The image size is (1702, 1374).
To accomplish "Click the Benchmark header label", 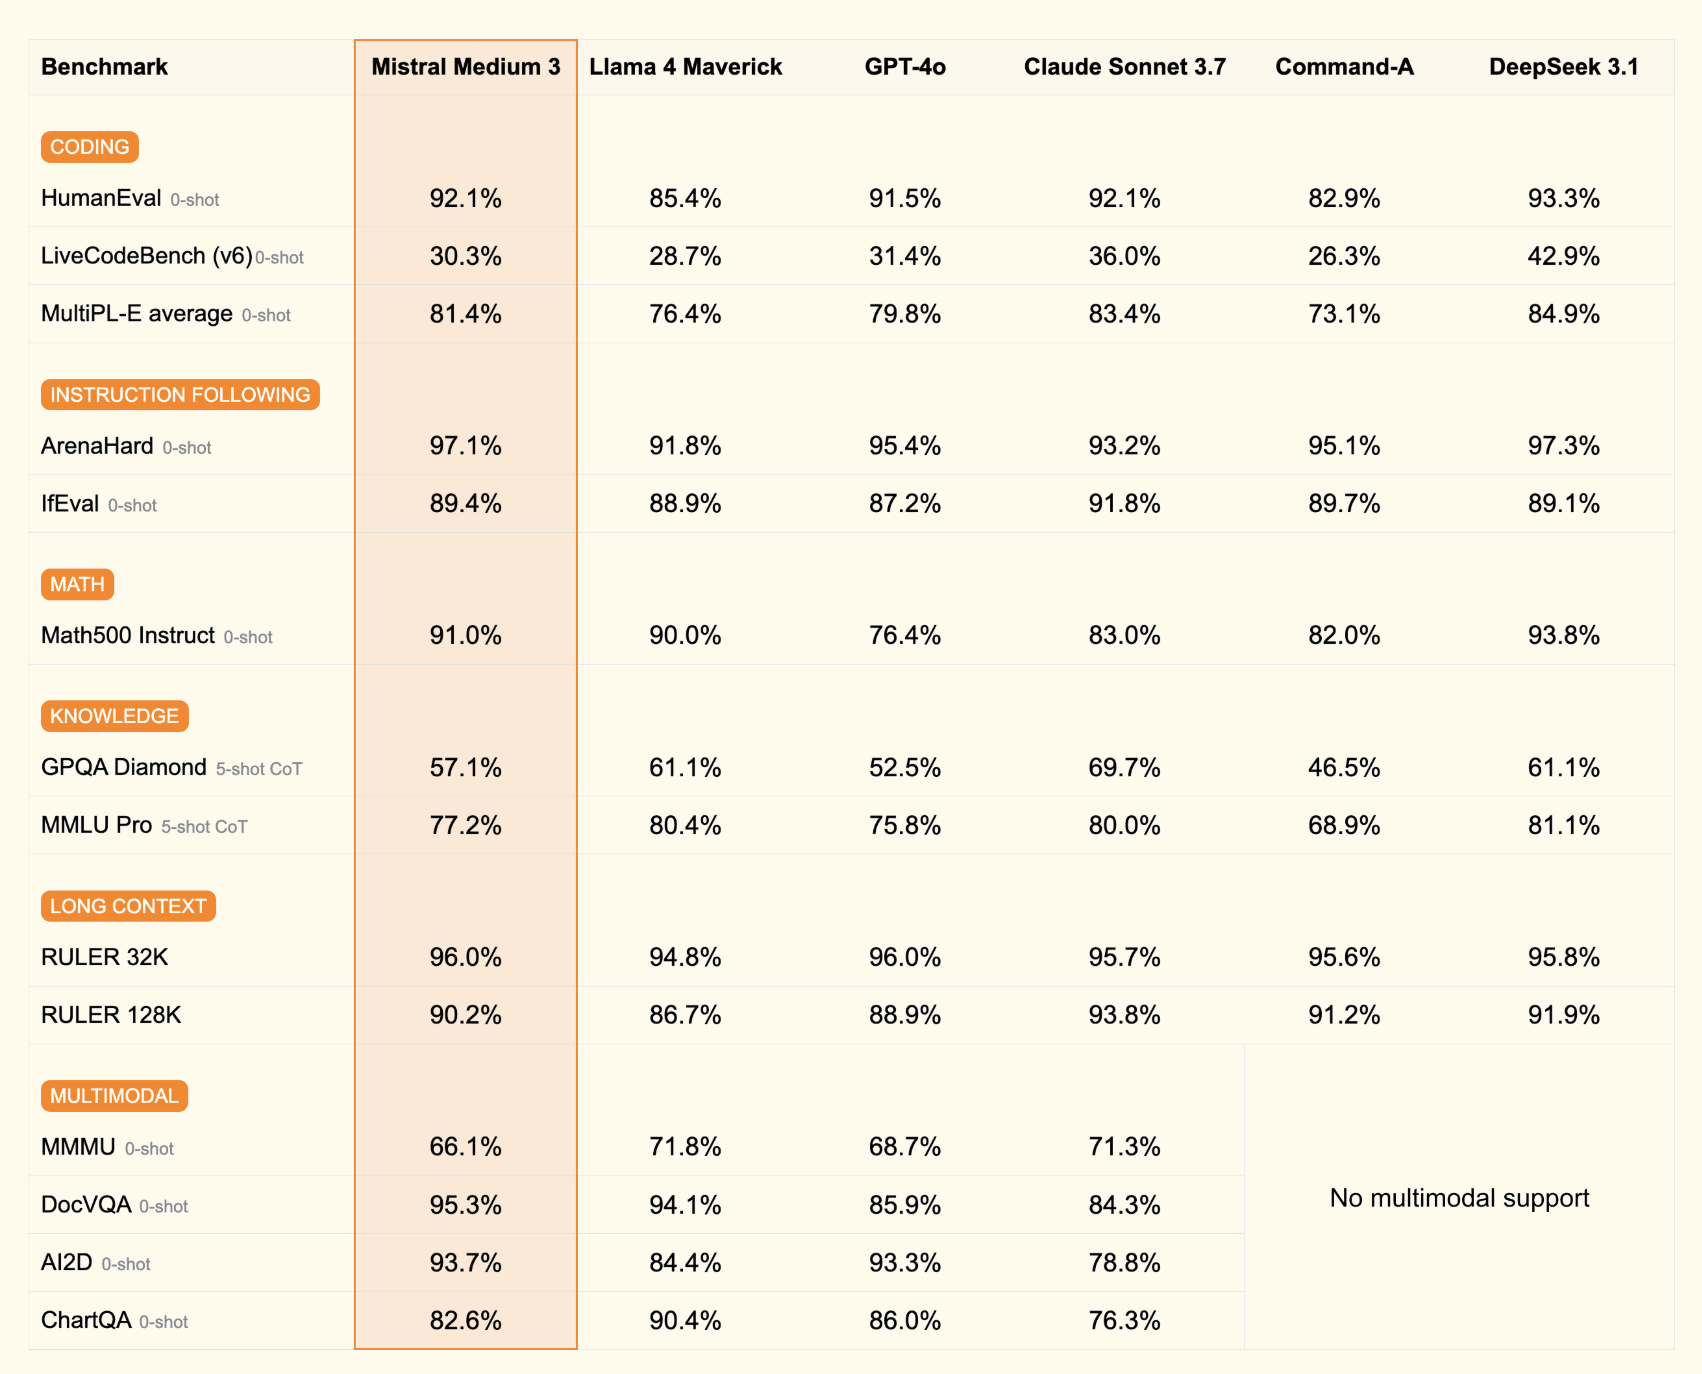I will point(104,67).
